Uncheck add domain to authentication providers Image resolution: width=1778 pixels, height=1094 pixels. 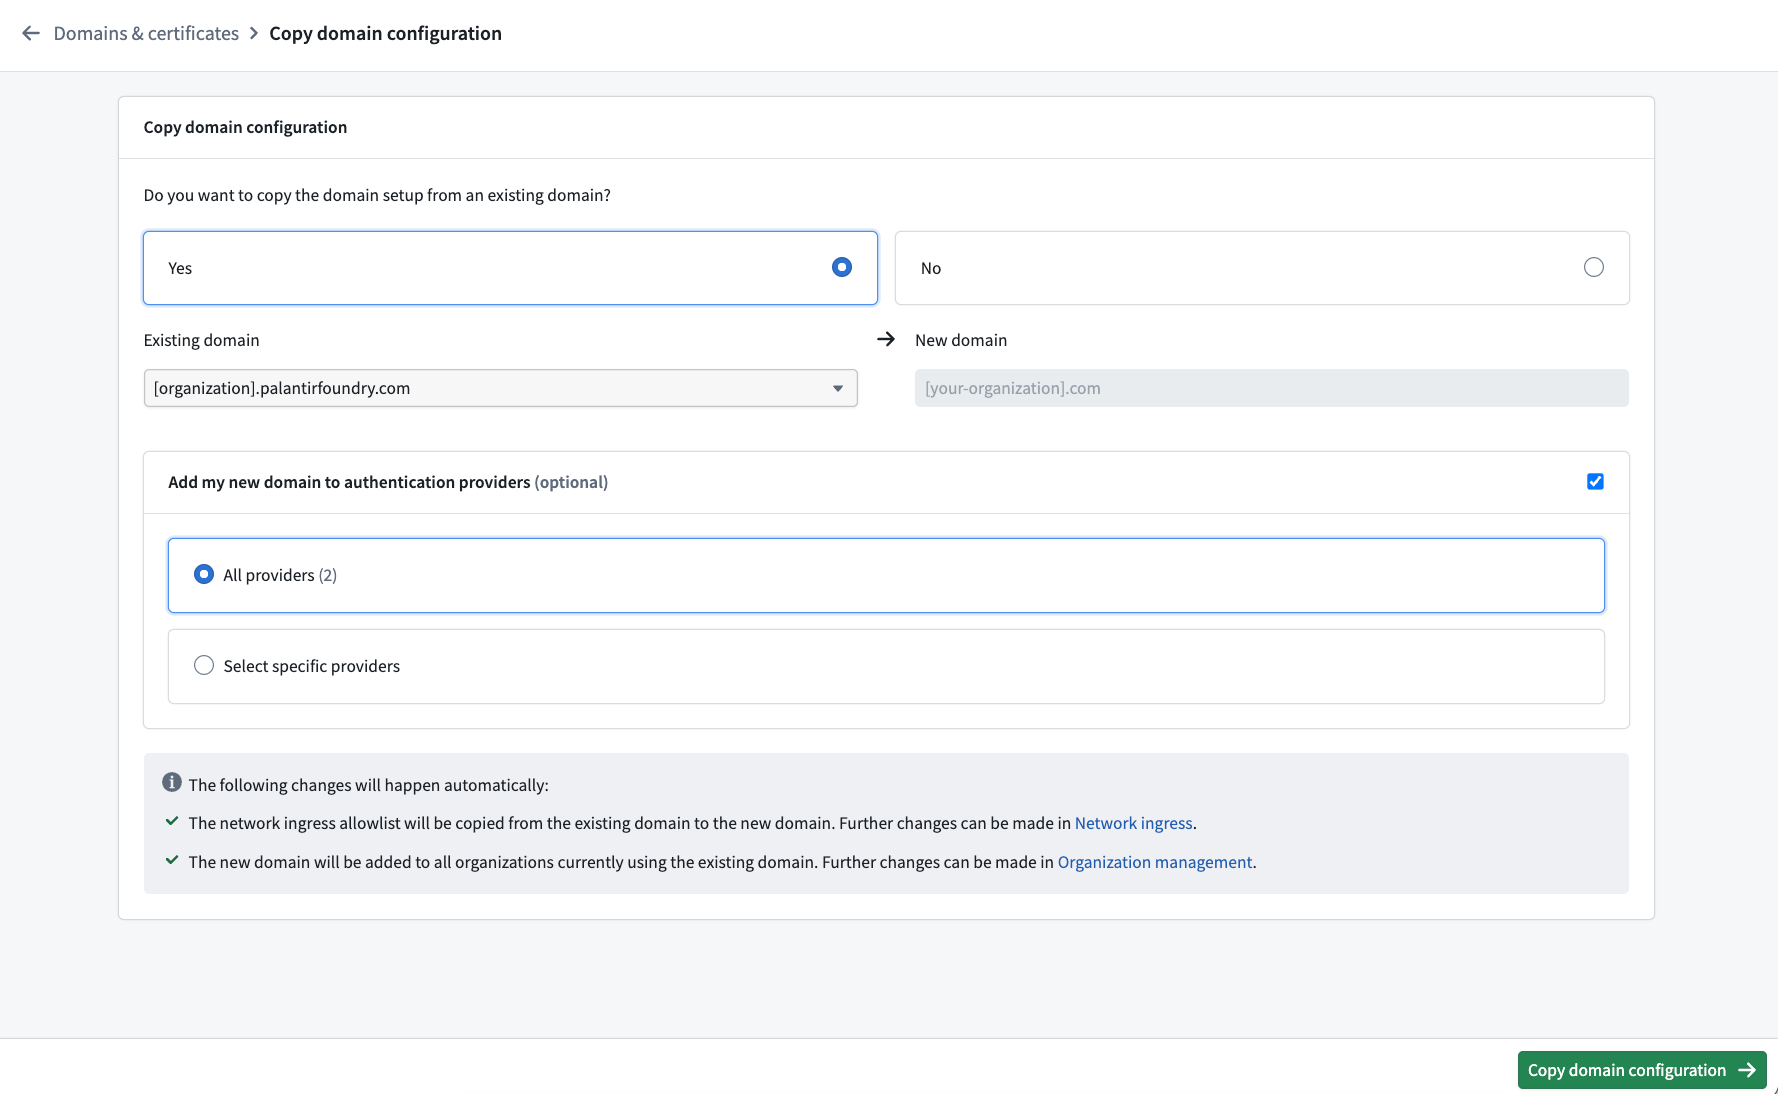pyautogui.click(x=1595, y=482)
